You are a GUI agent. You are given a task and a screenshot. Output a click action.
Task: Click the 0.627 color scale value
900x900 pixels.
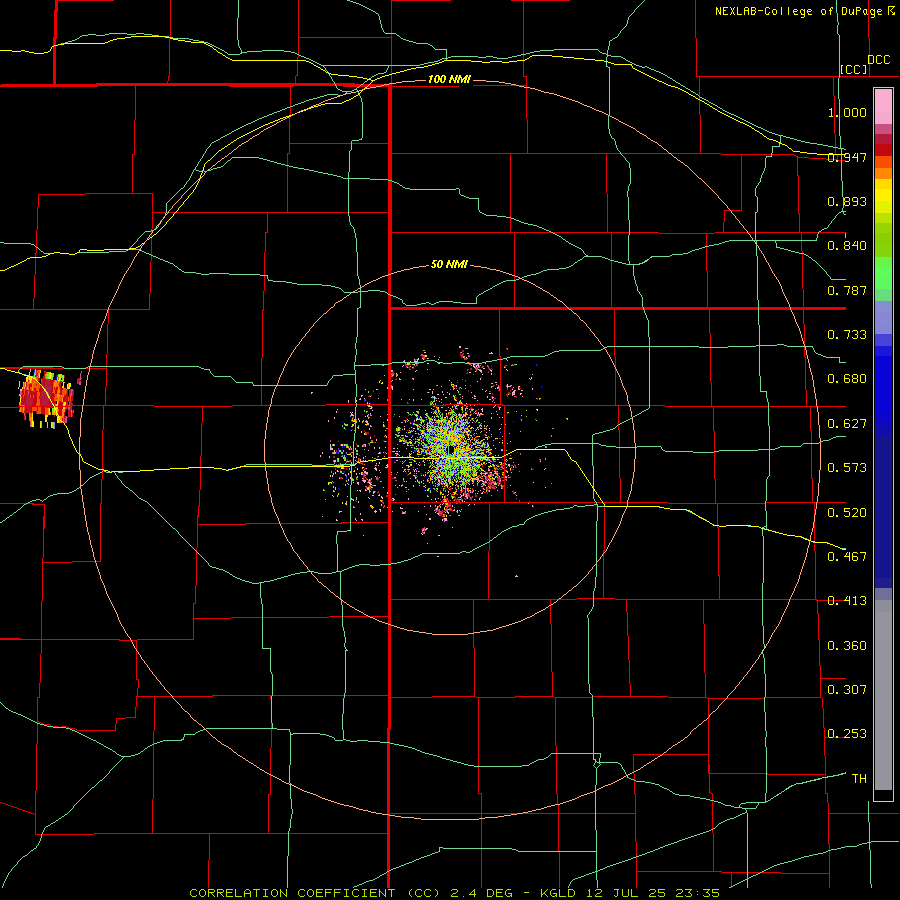847,424
